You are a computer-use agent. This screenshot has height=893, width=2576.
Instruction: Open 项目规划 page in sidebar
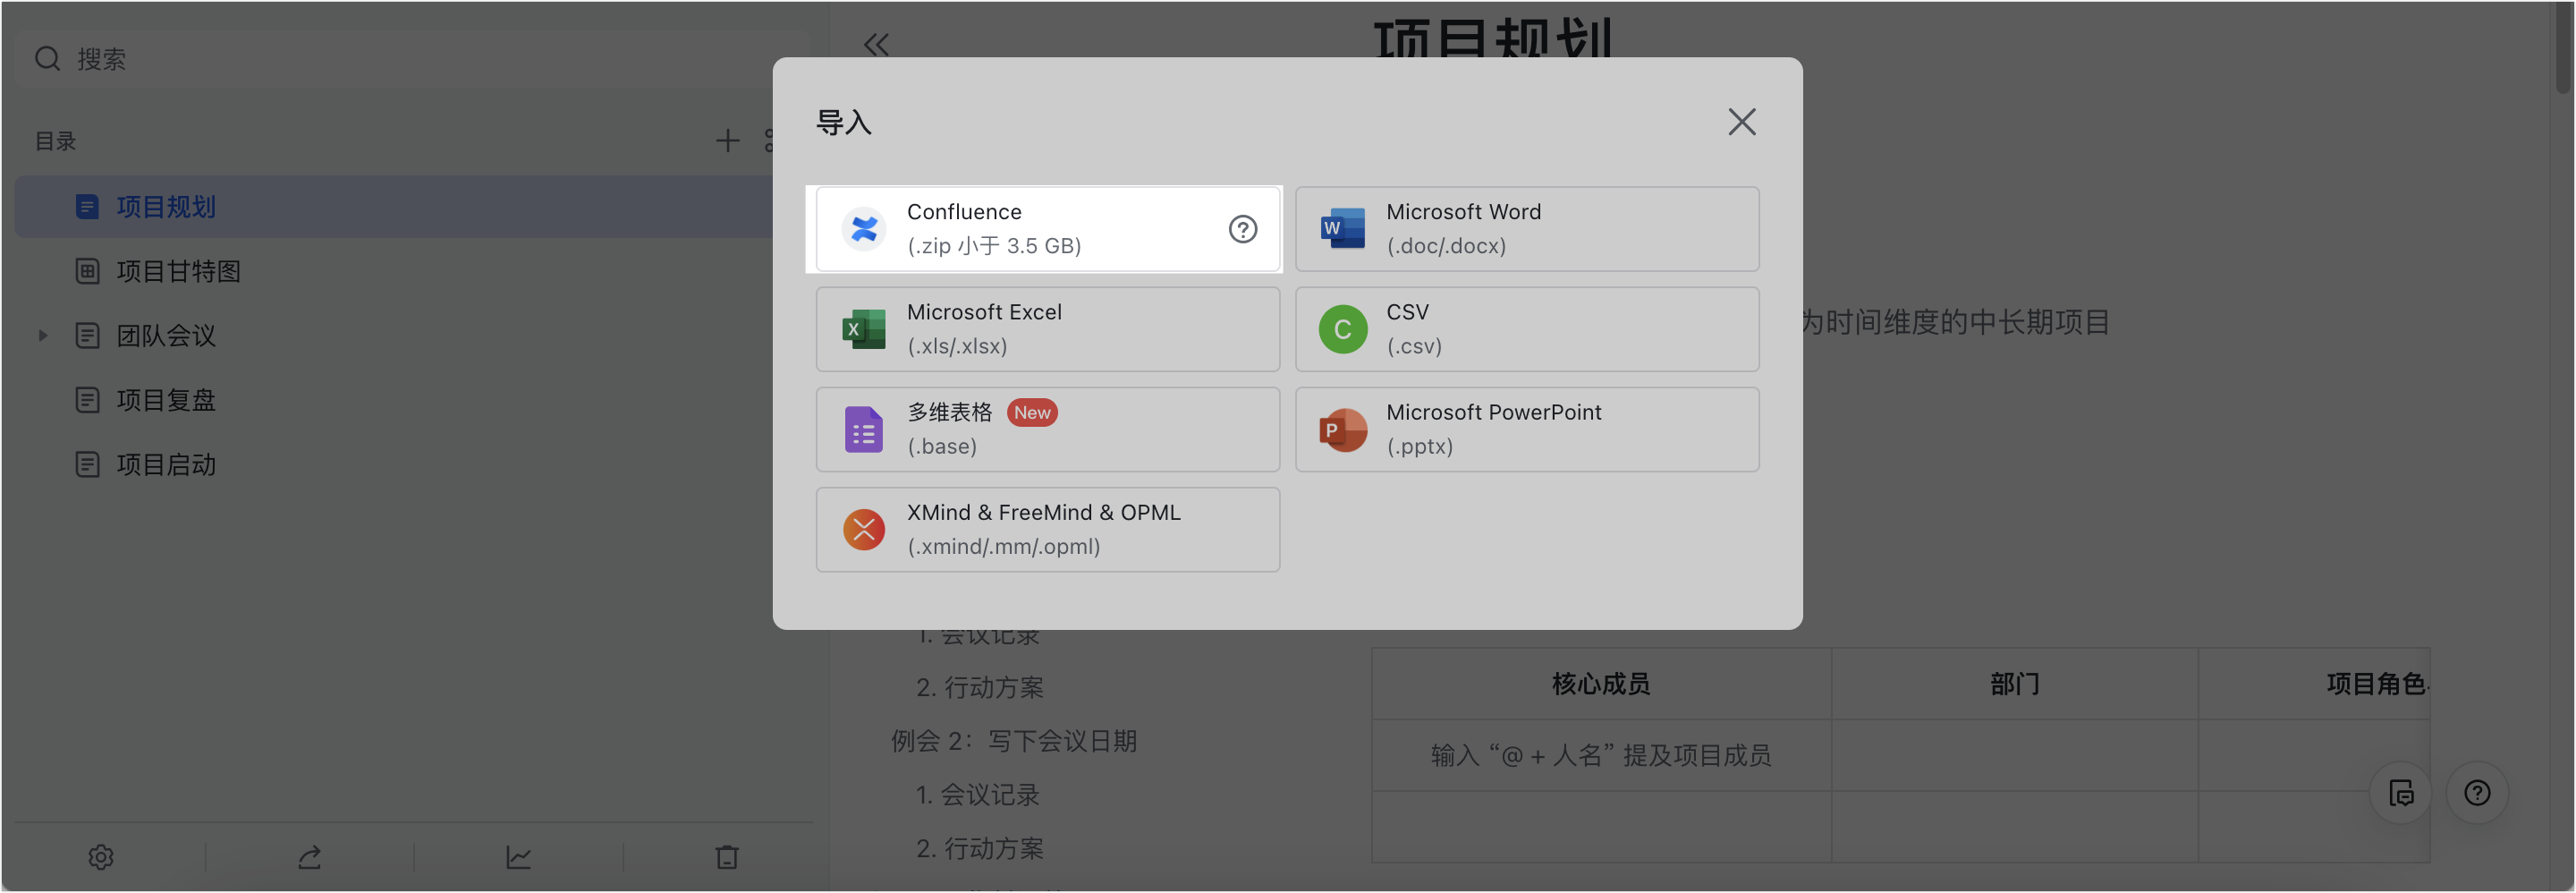coord(395,207)
